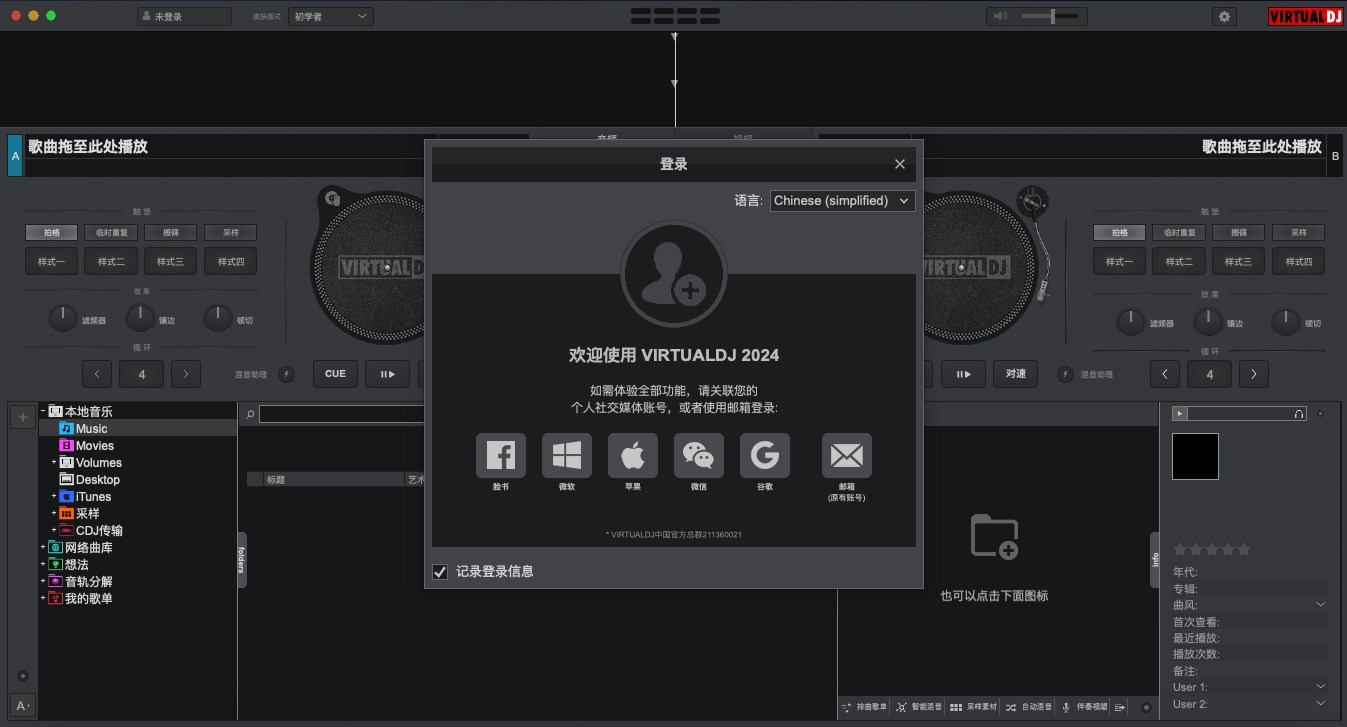The height and width of the screenshot is (727, 1347).
Task: Select the Music folder in sidebar
Action: (91, 429)
